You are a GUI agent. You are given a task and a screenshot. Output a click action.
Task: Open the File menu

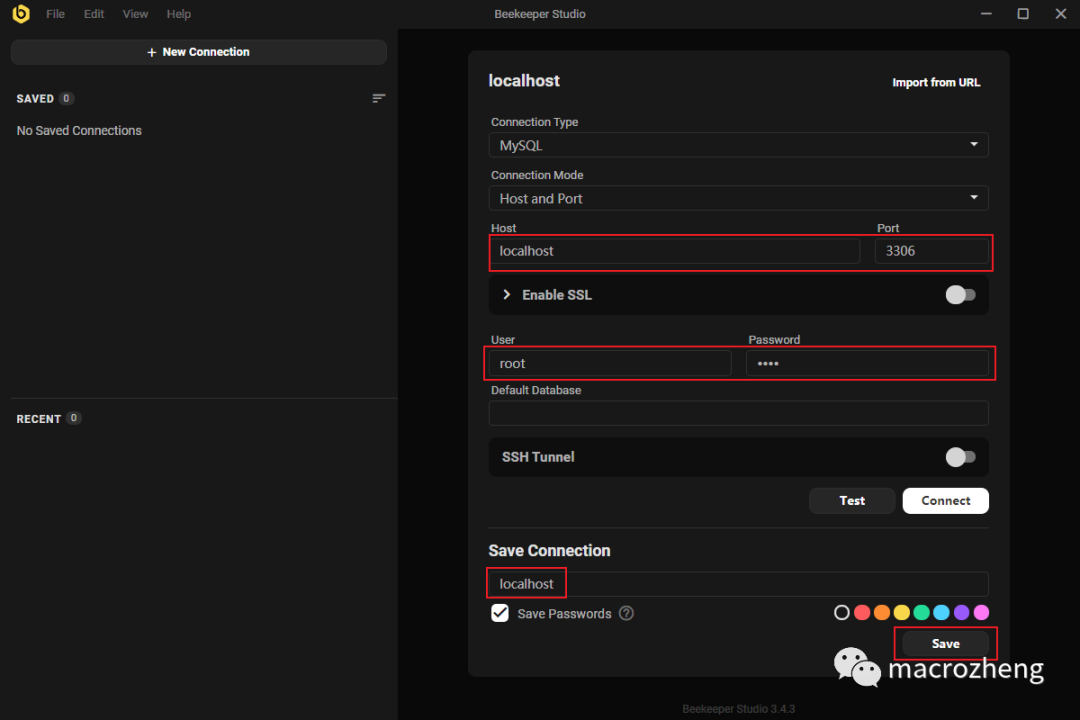pyautogui.click(x=55, y=14)
